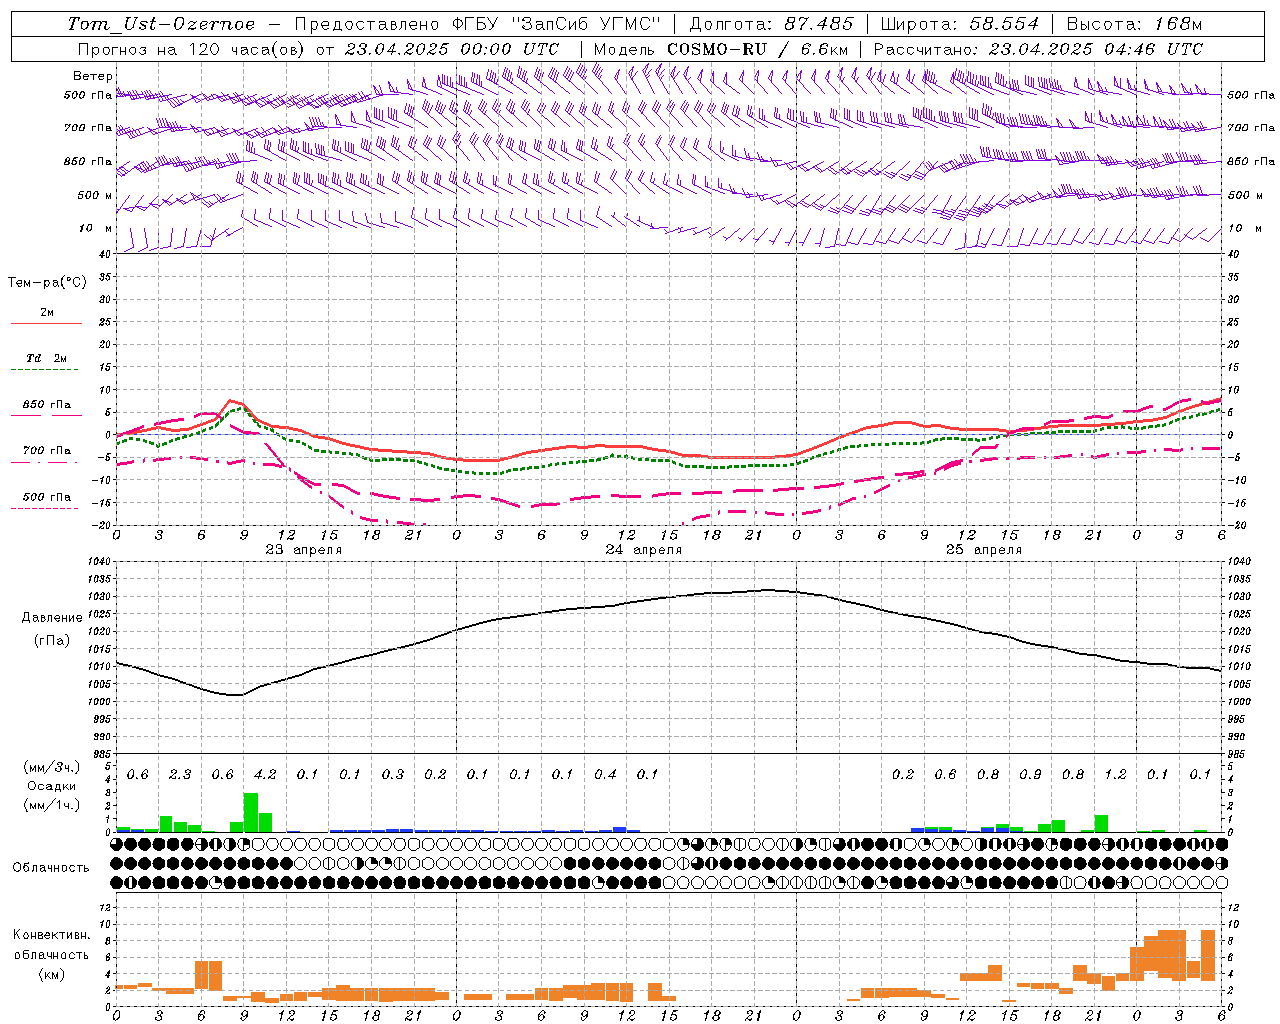This screenshot has width=1280, height=1024.
Task: Select the text "Широта: 58.554"
Action: (x=960, y=24)
